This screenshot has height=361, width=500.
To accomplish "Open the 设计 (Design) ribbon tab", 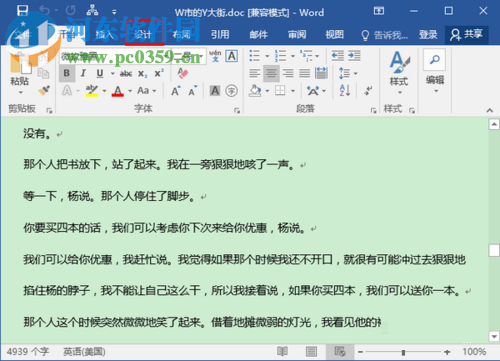I will 143,34.
